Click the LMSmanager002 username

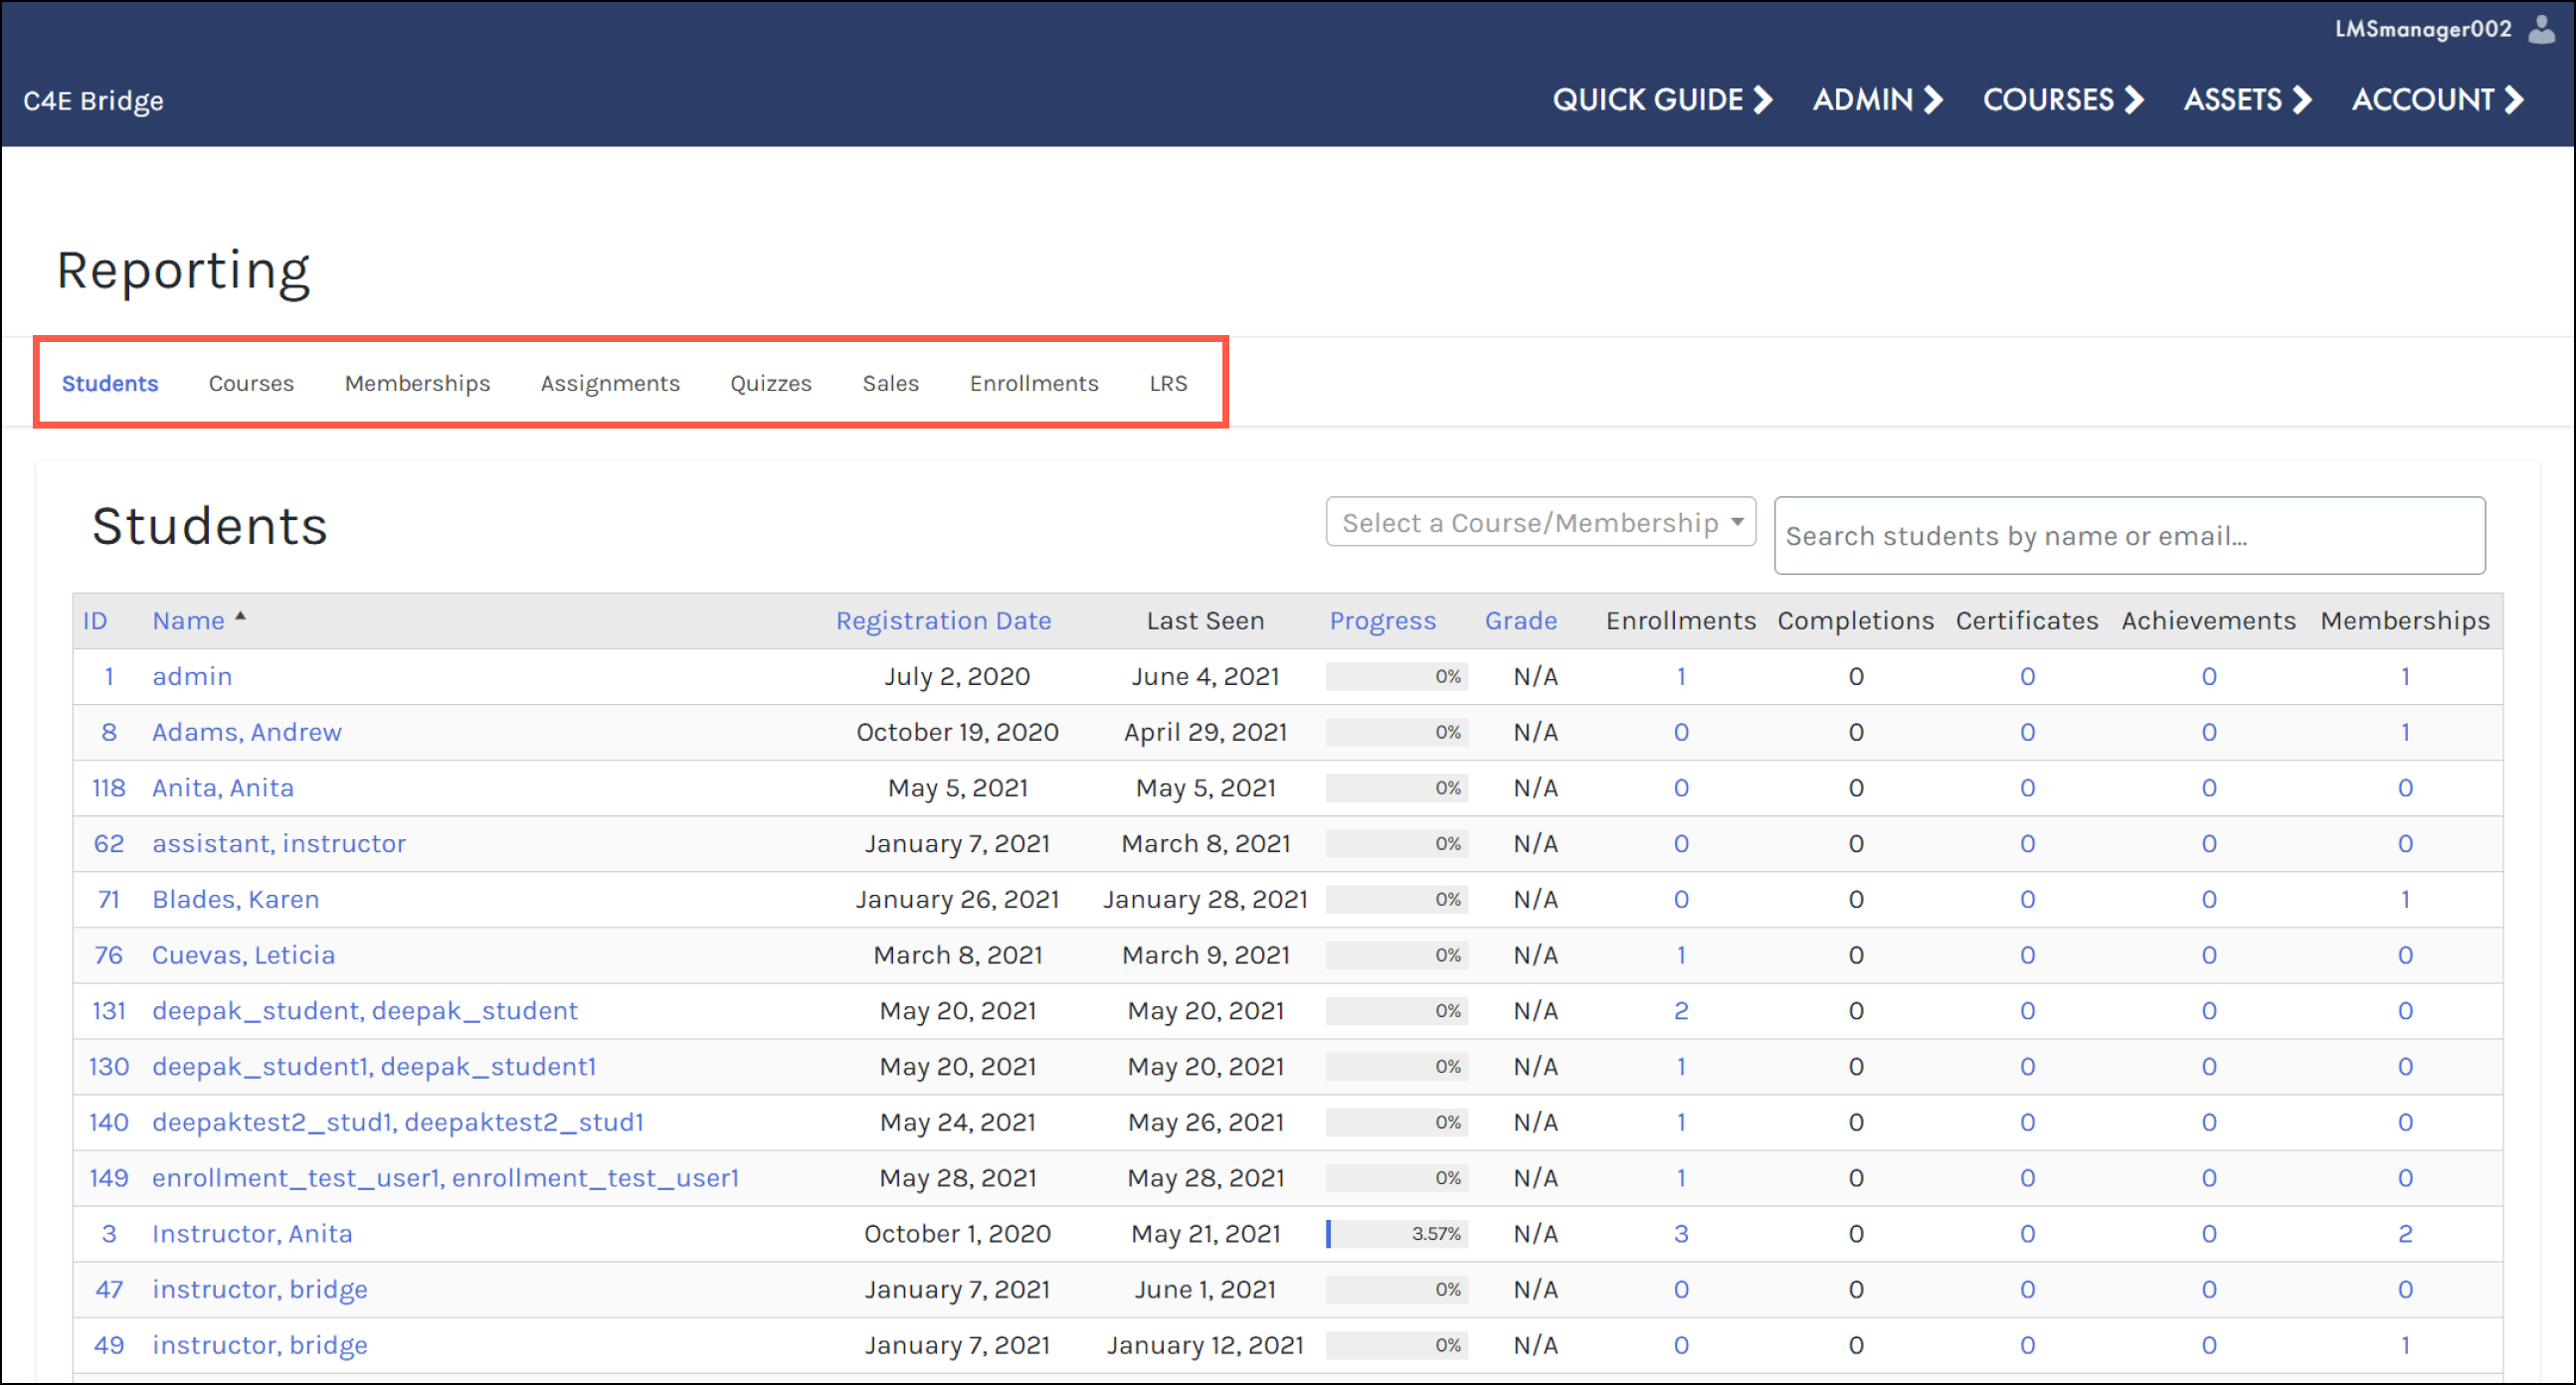pos(2422,29)
